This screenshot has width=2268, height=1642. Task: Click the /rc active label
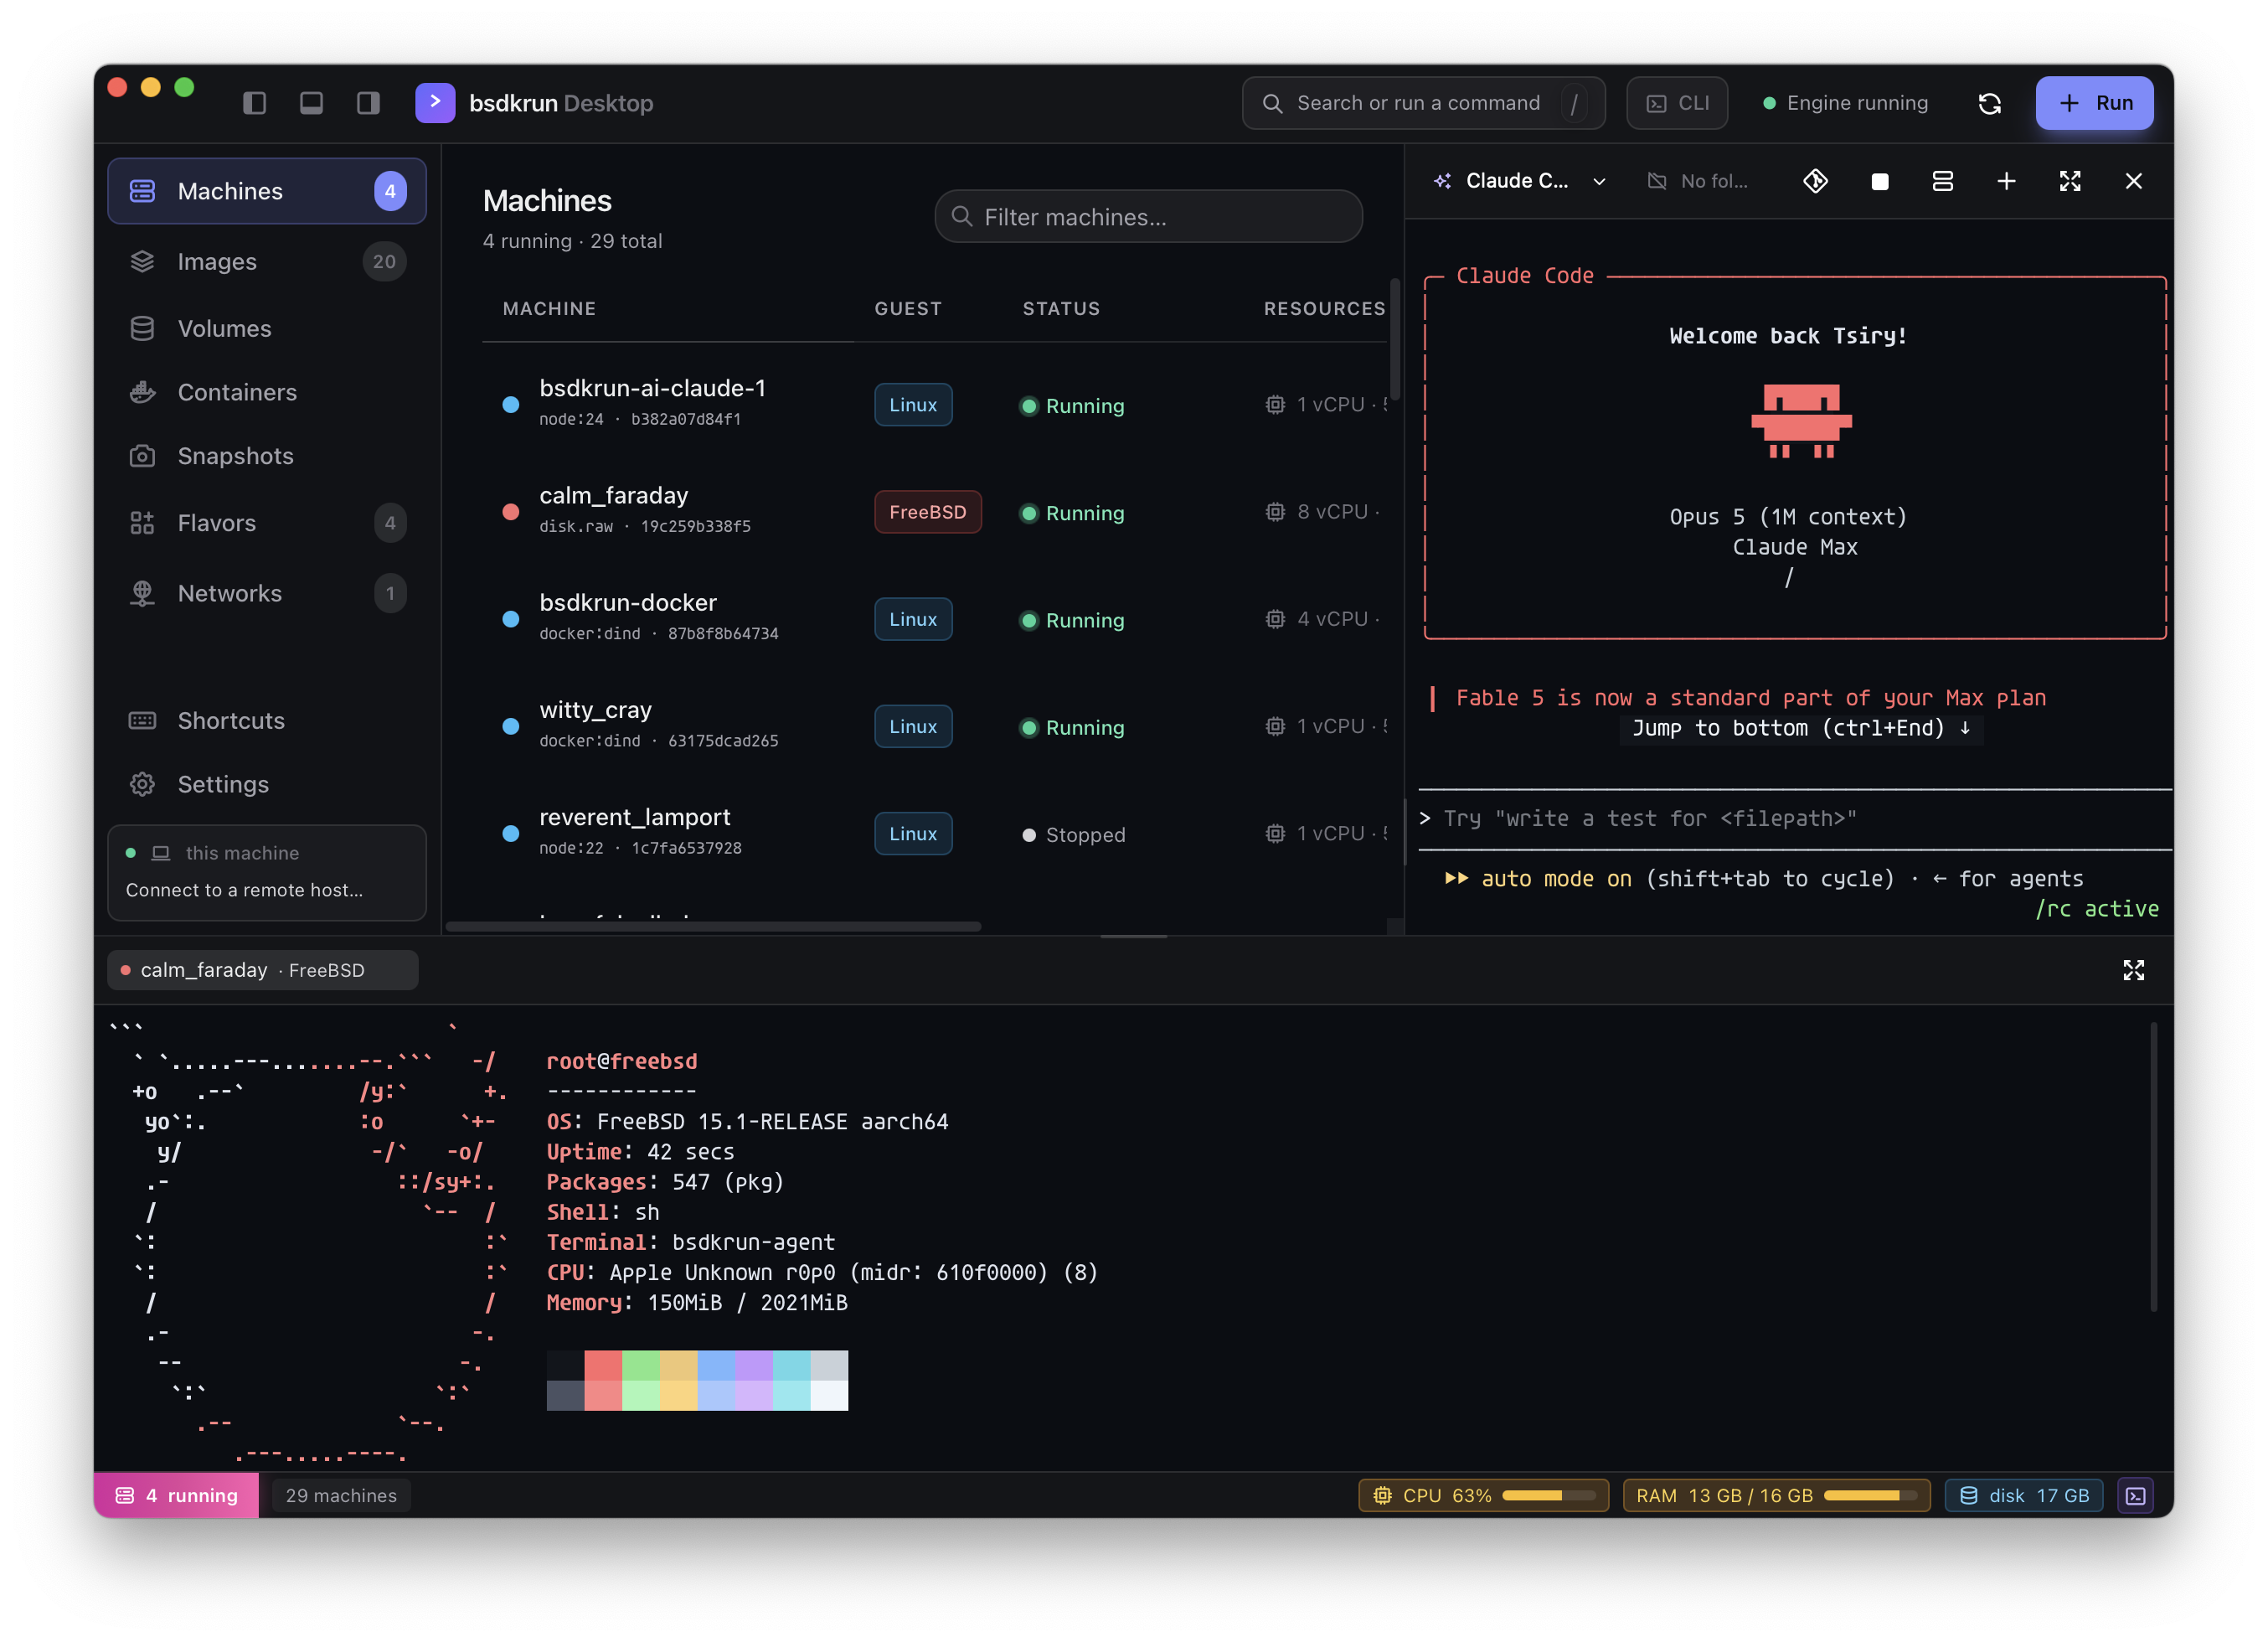[2096, 908]
